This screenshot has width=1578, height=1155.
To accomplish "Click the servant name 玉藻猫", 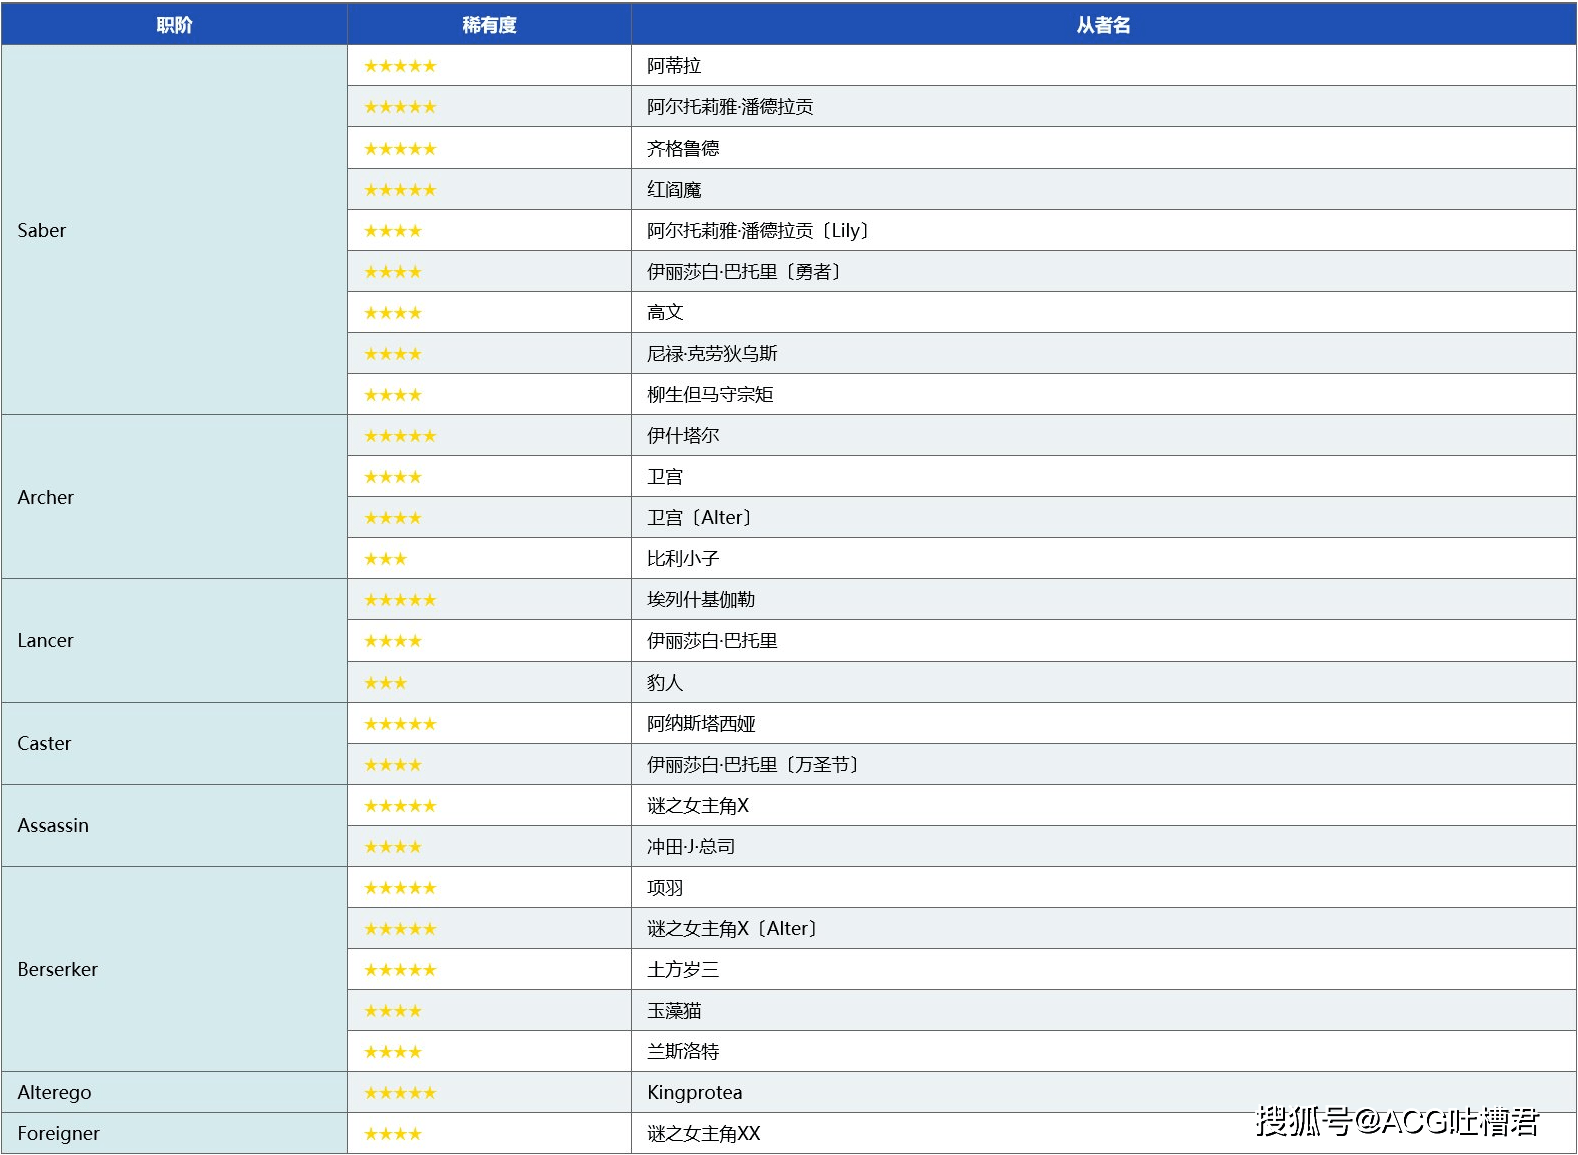I will point(674,1010).
